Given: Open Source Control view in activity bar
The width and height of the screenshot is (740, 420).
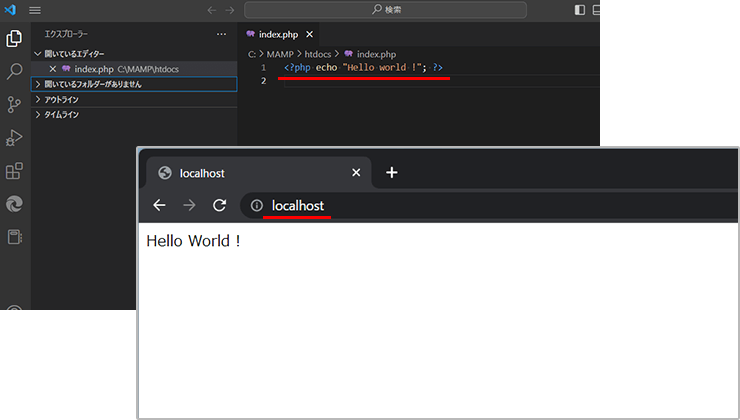Looking at the screenshot, I should [x=14, y=105].
